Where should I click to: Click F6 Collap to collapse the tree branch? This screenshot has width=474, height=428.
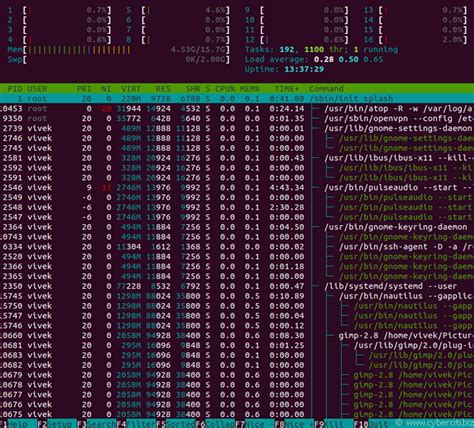click(215, 424)
